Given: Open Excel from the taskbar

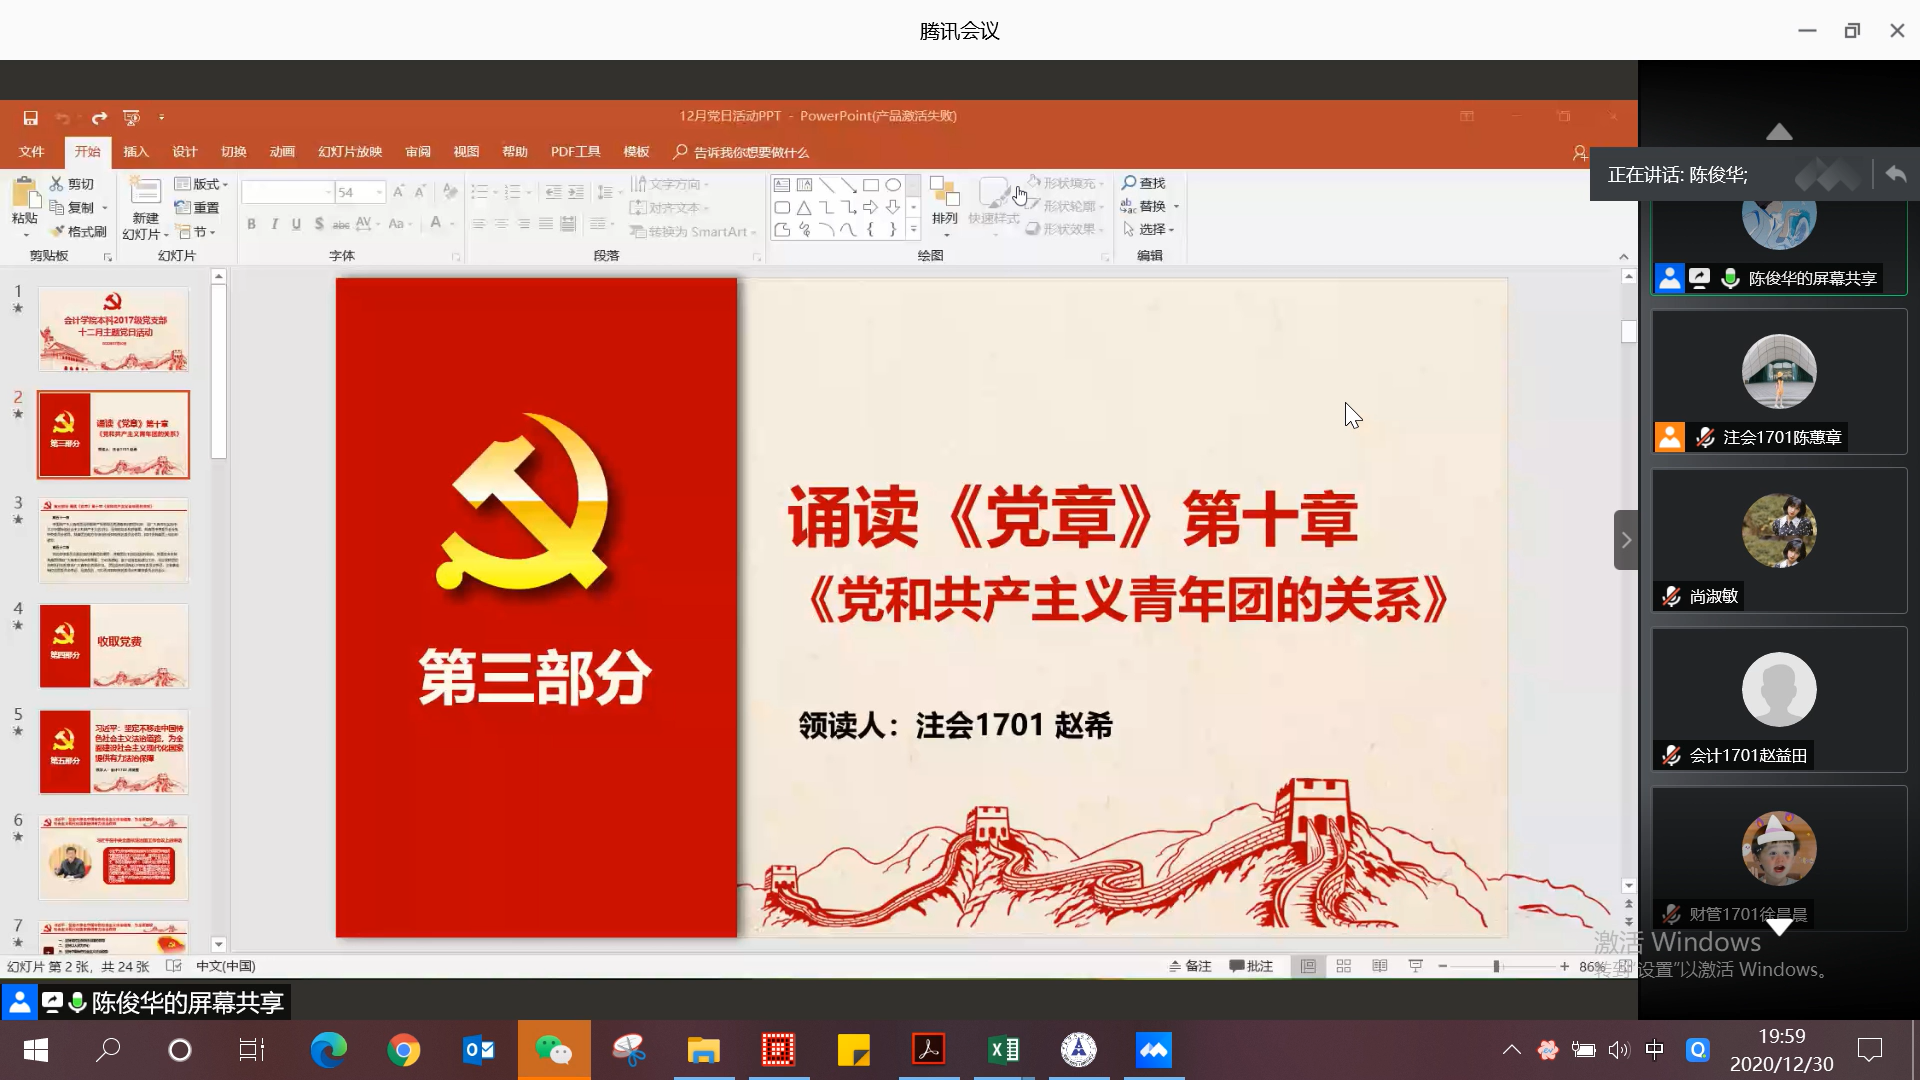Looking at the screenshot, I should pyautogui.click(x=1003, y=1050).
